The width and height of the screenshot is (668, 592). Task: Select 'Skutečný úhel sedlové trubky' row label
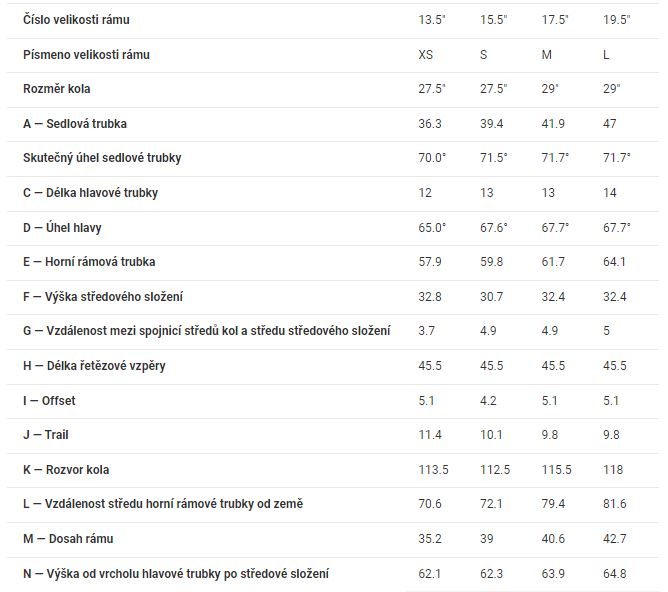pos(102,158)
